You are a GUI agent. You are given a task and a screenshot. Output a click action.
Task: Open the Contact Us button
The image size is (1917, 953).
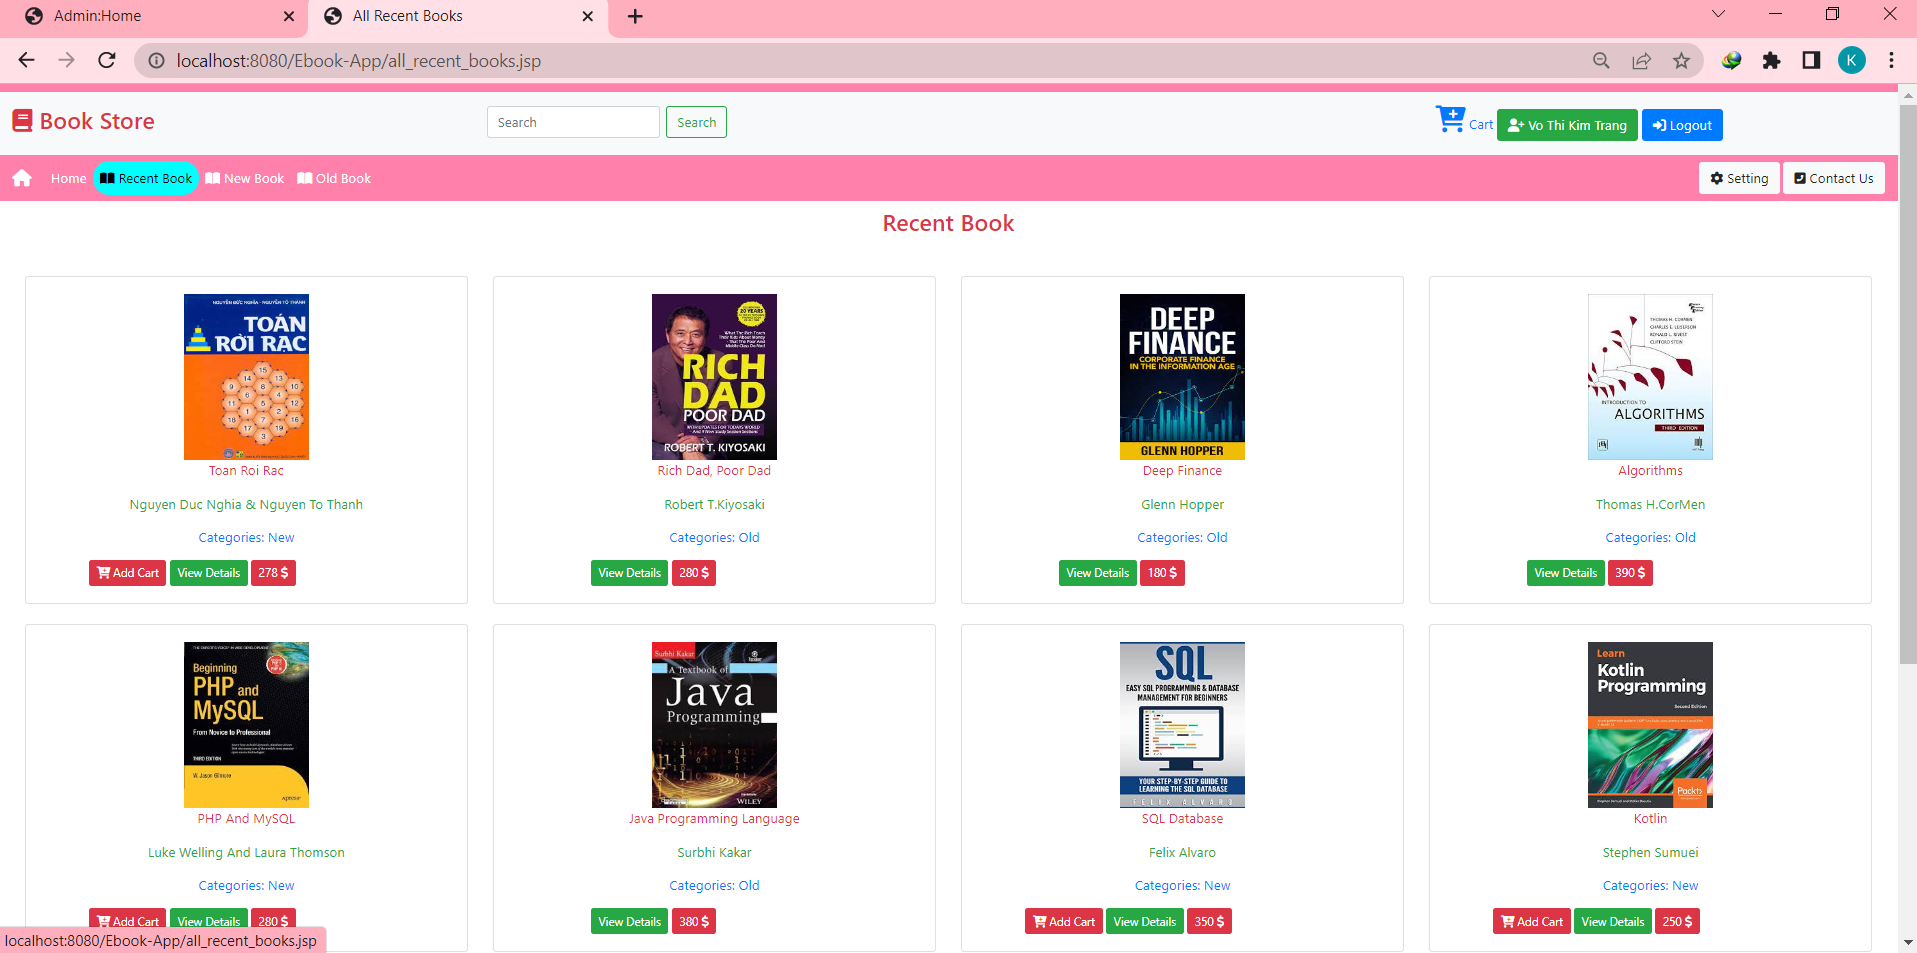pyautogui.click(x=1834, y=178)
